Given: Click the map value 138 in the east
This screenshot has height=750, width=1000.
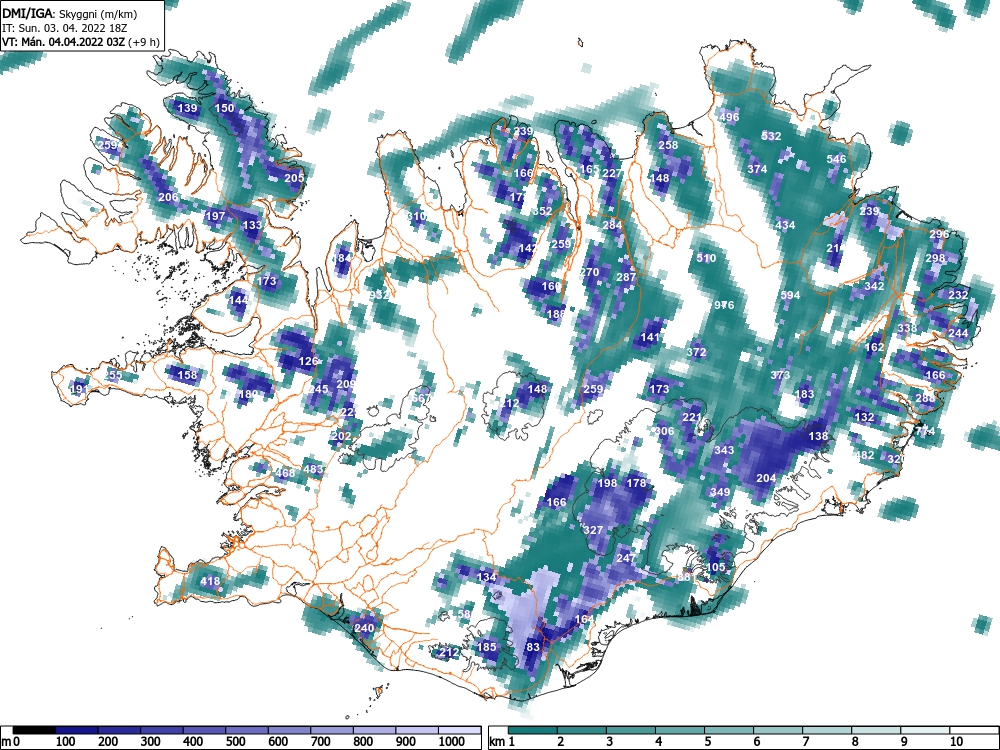Looking at the screenshot, I should tap(818, 436).
